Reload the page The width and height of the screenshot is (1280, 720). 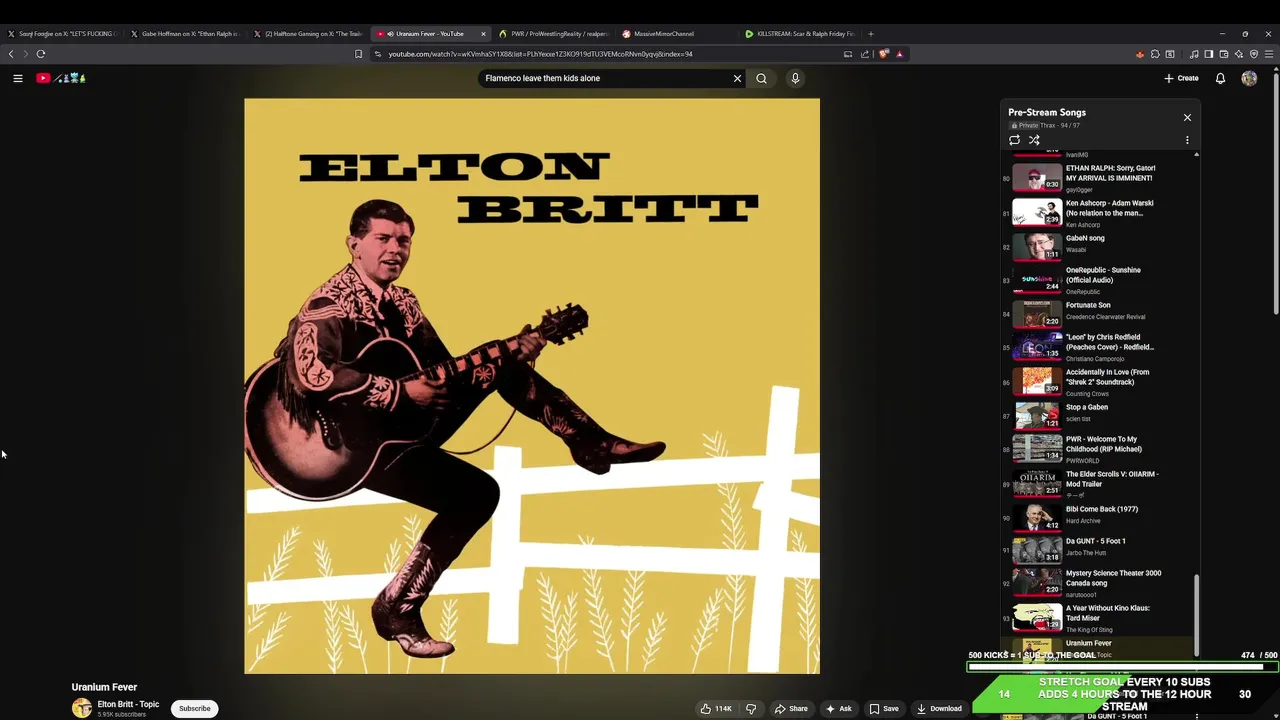[41, 54]
